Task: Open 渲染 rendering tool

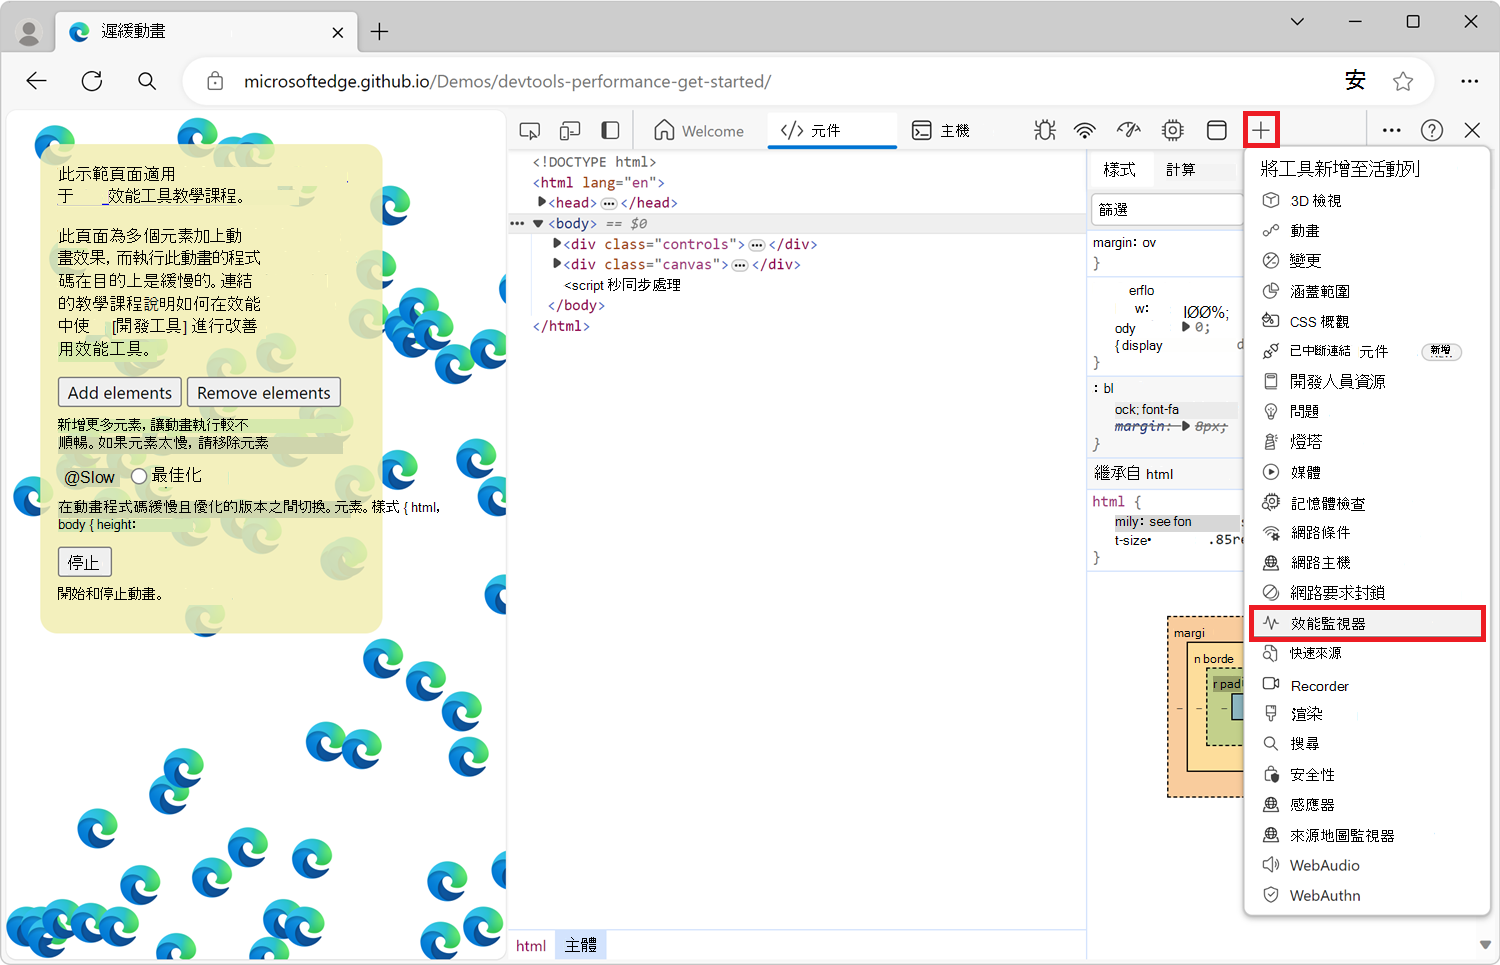Action: click(1367, 714)
